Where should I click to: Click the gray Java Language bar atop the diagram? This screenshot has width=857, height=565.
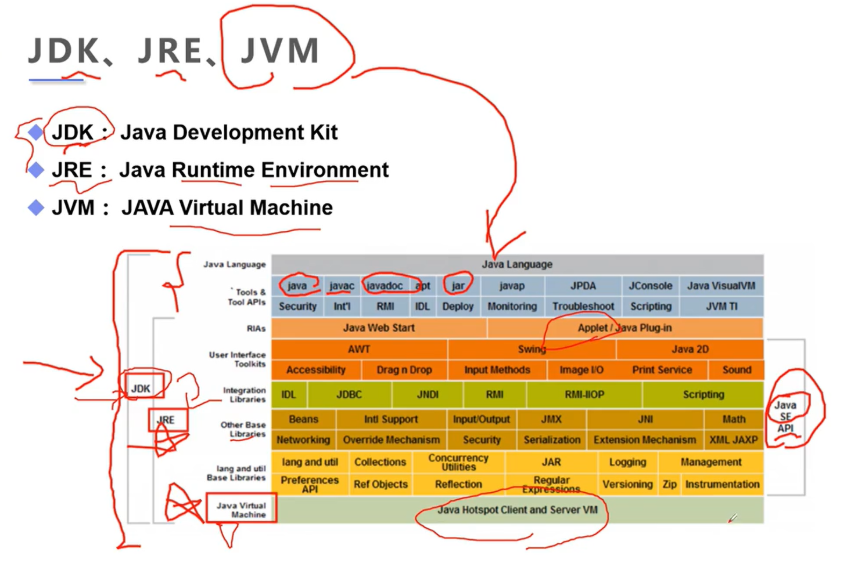[517, 264]
